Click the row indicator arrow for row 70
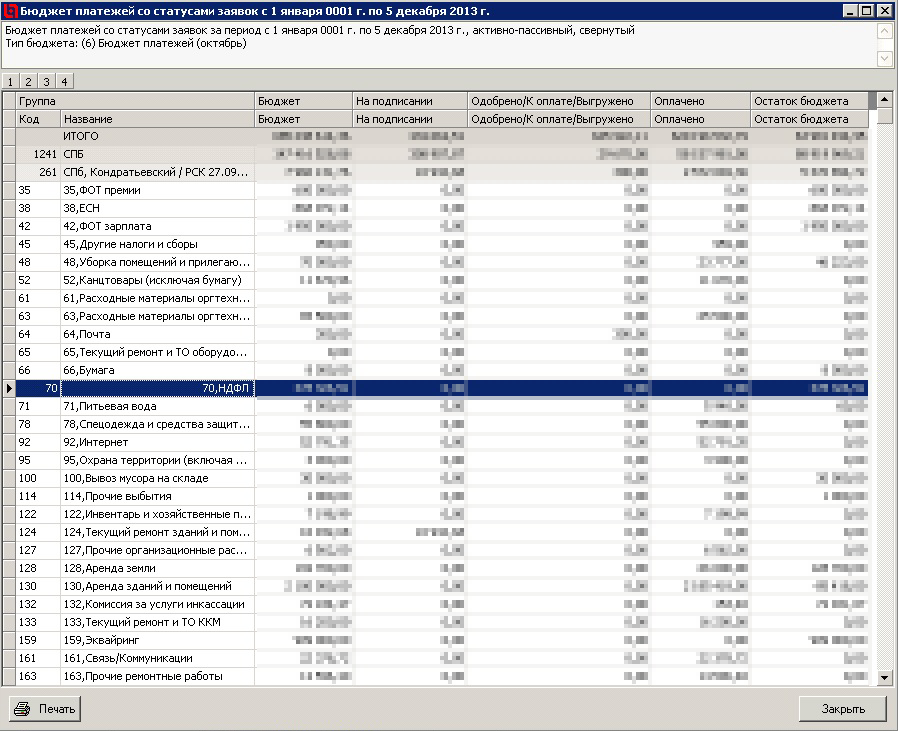 [9, 388]
